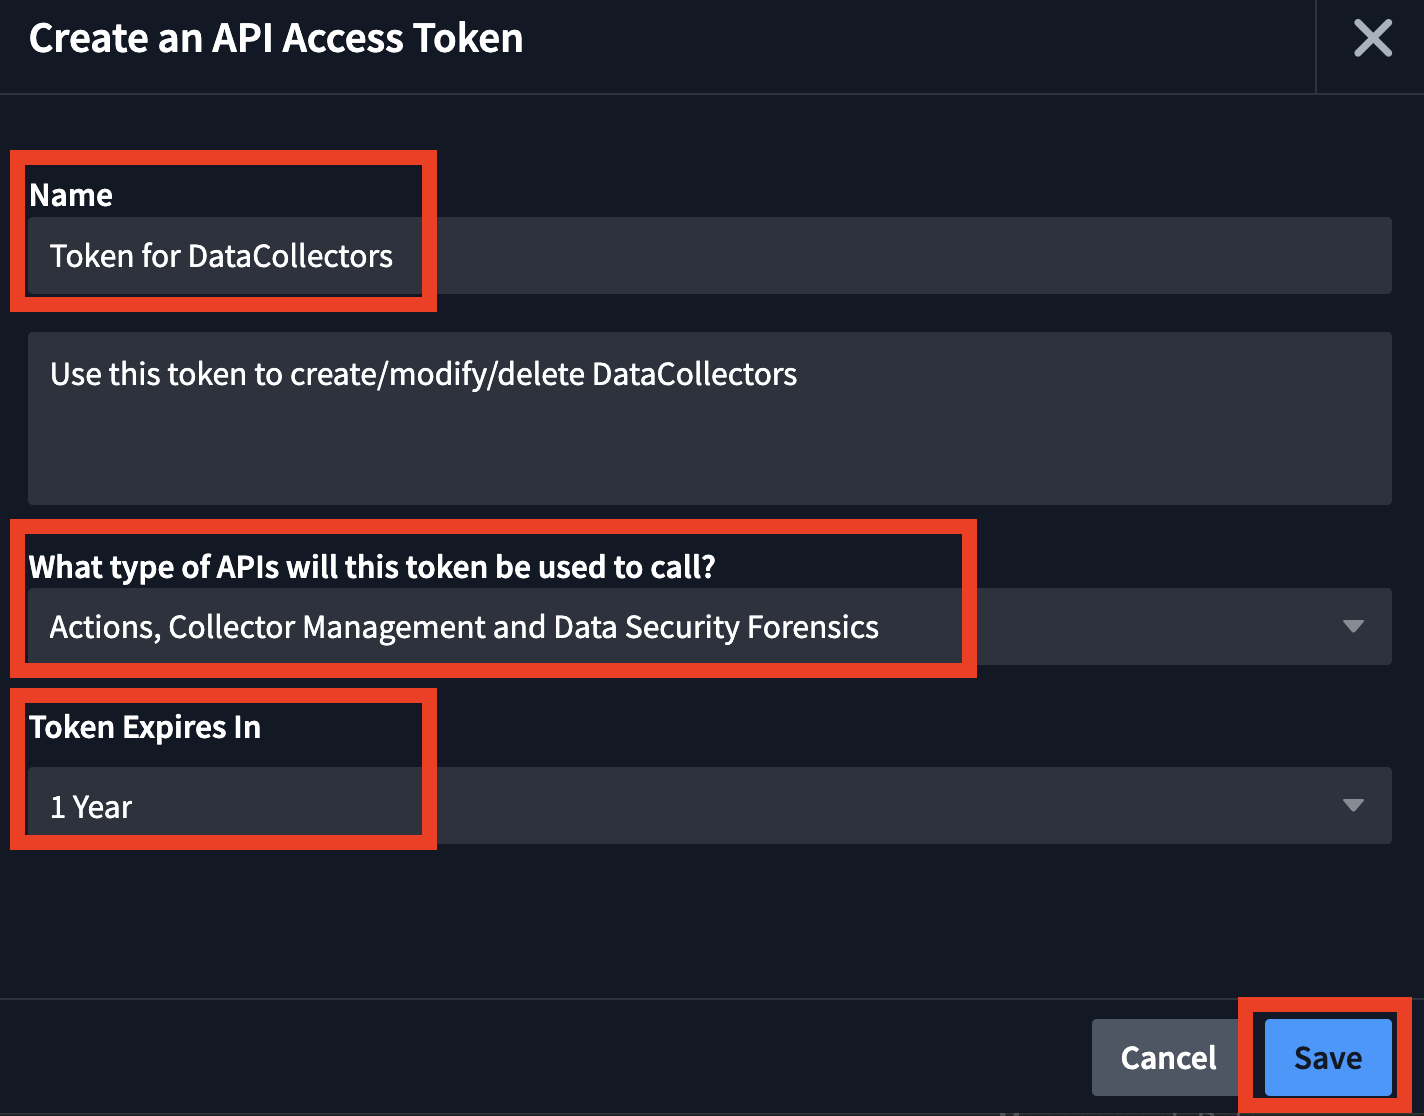Open the API type dropdown

pos(708,627)
